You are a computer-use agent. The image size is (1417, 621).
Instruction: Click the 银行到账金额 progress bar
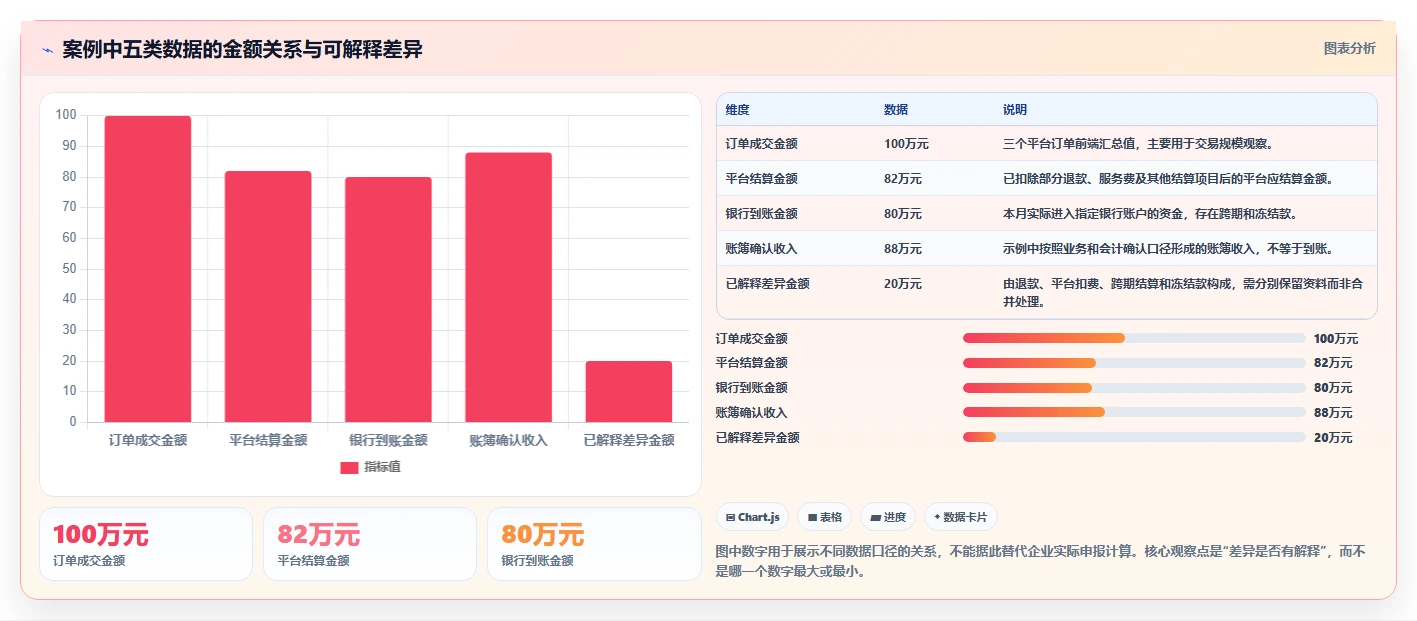[x=1134, y=388]
